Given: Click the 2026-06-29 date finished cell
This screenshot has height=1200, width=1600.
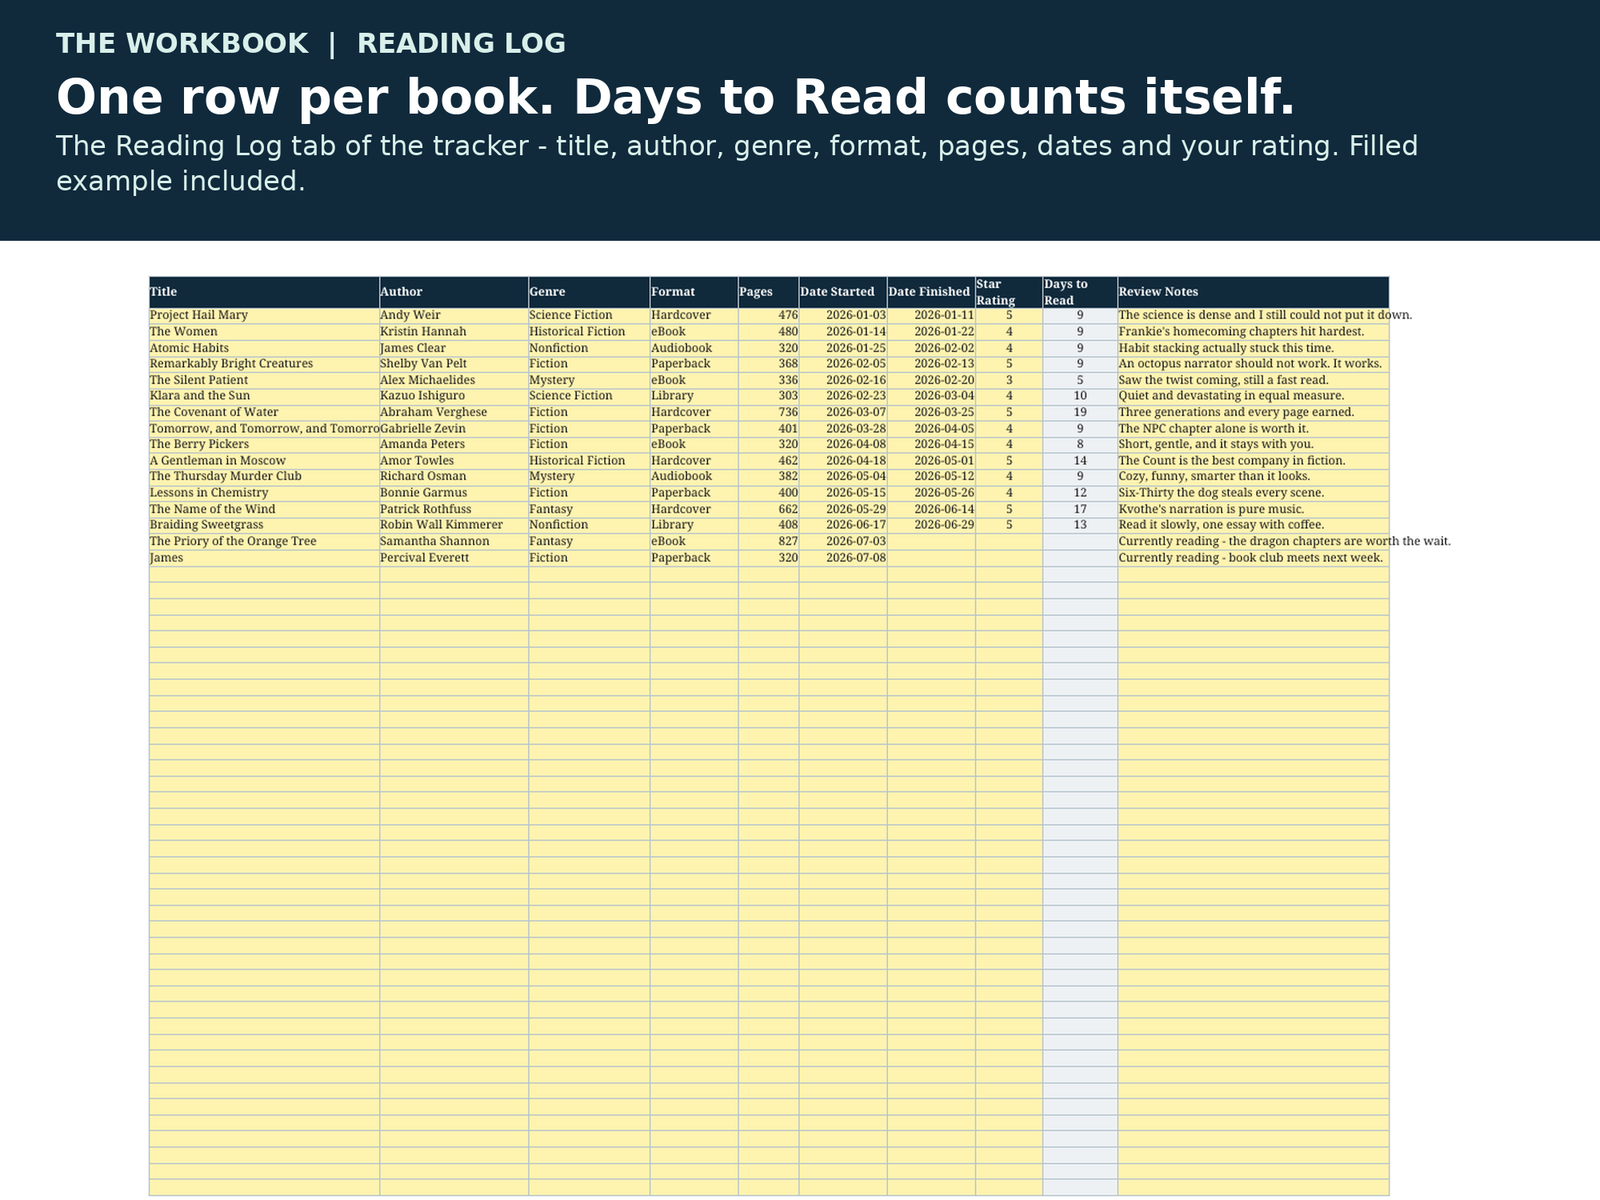Looking at the screenshot, I should click(x=931, y=525).
